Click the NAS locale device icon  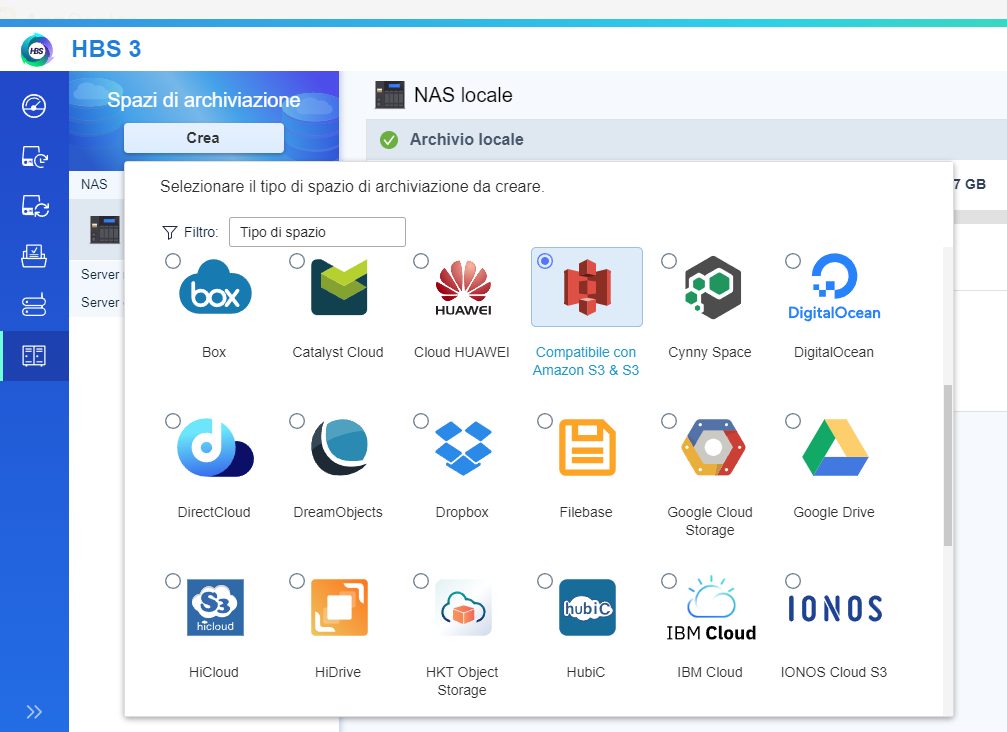(x=390, y=95)
